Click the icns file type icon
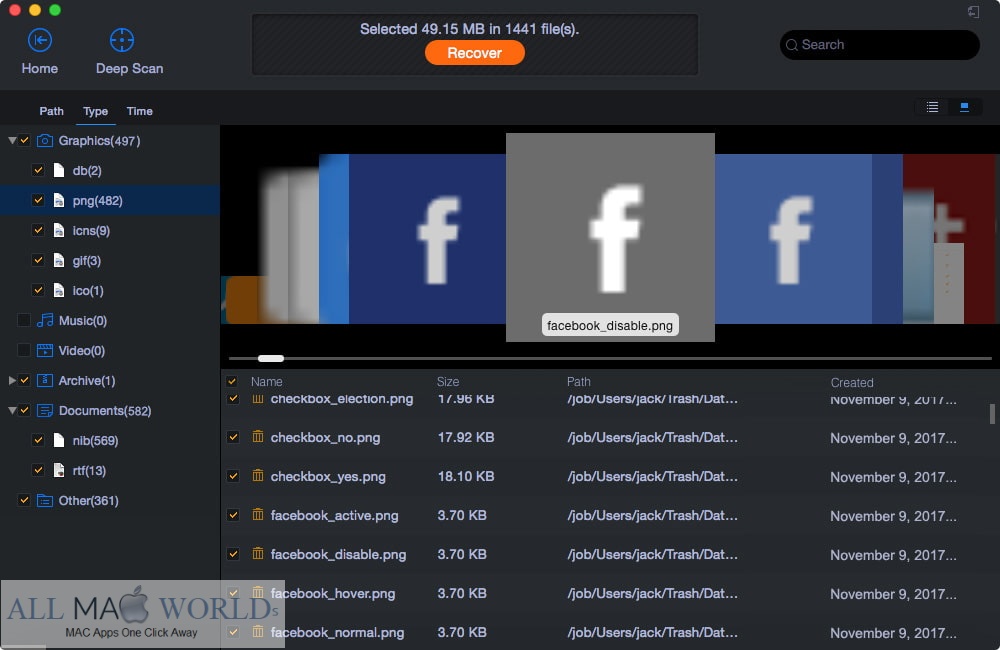 tap(59, 230)
